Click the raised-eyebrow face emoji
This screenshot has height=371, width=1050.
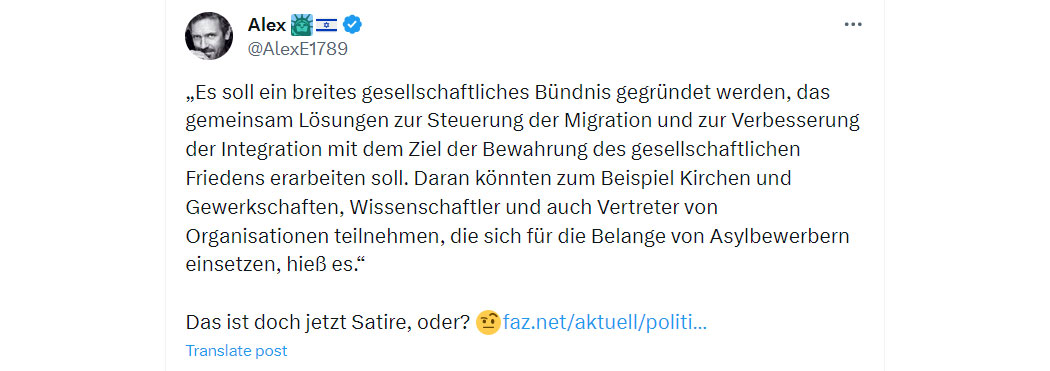(x=488, y=323)
